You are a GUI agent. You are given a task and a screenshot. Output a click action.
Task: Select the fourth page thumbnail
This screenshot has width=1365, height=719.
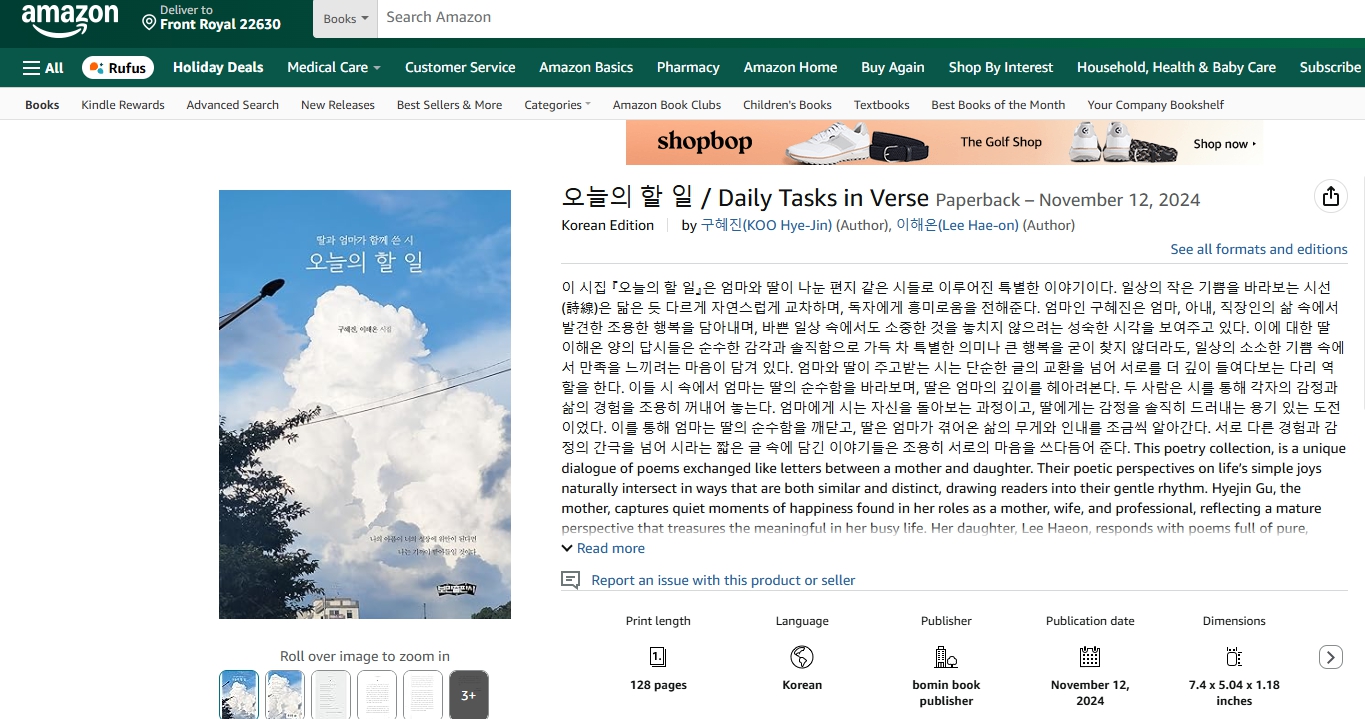pyautogui.click(x=377, y=695)
